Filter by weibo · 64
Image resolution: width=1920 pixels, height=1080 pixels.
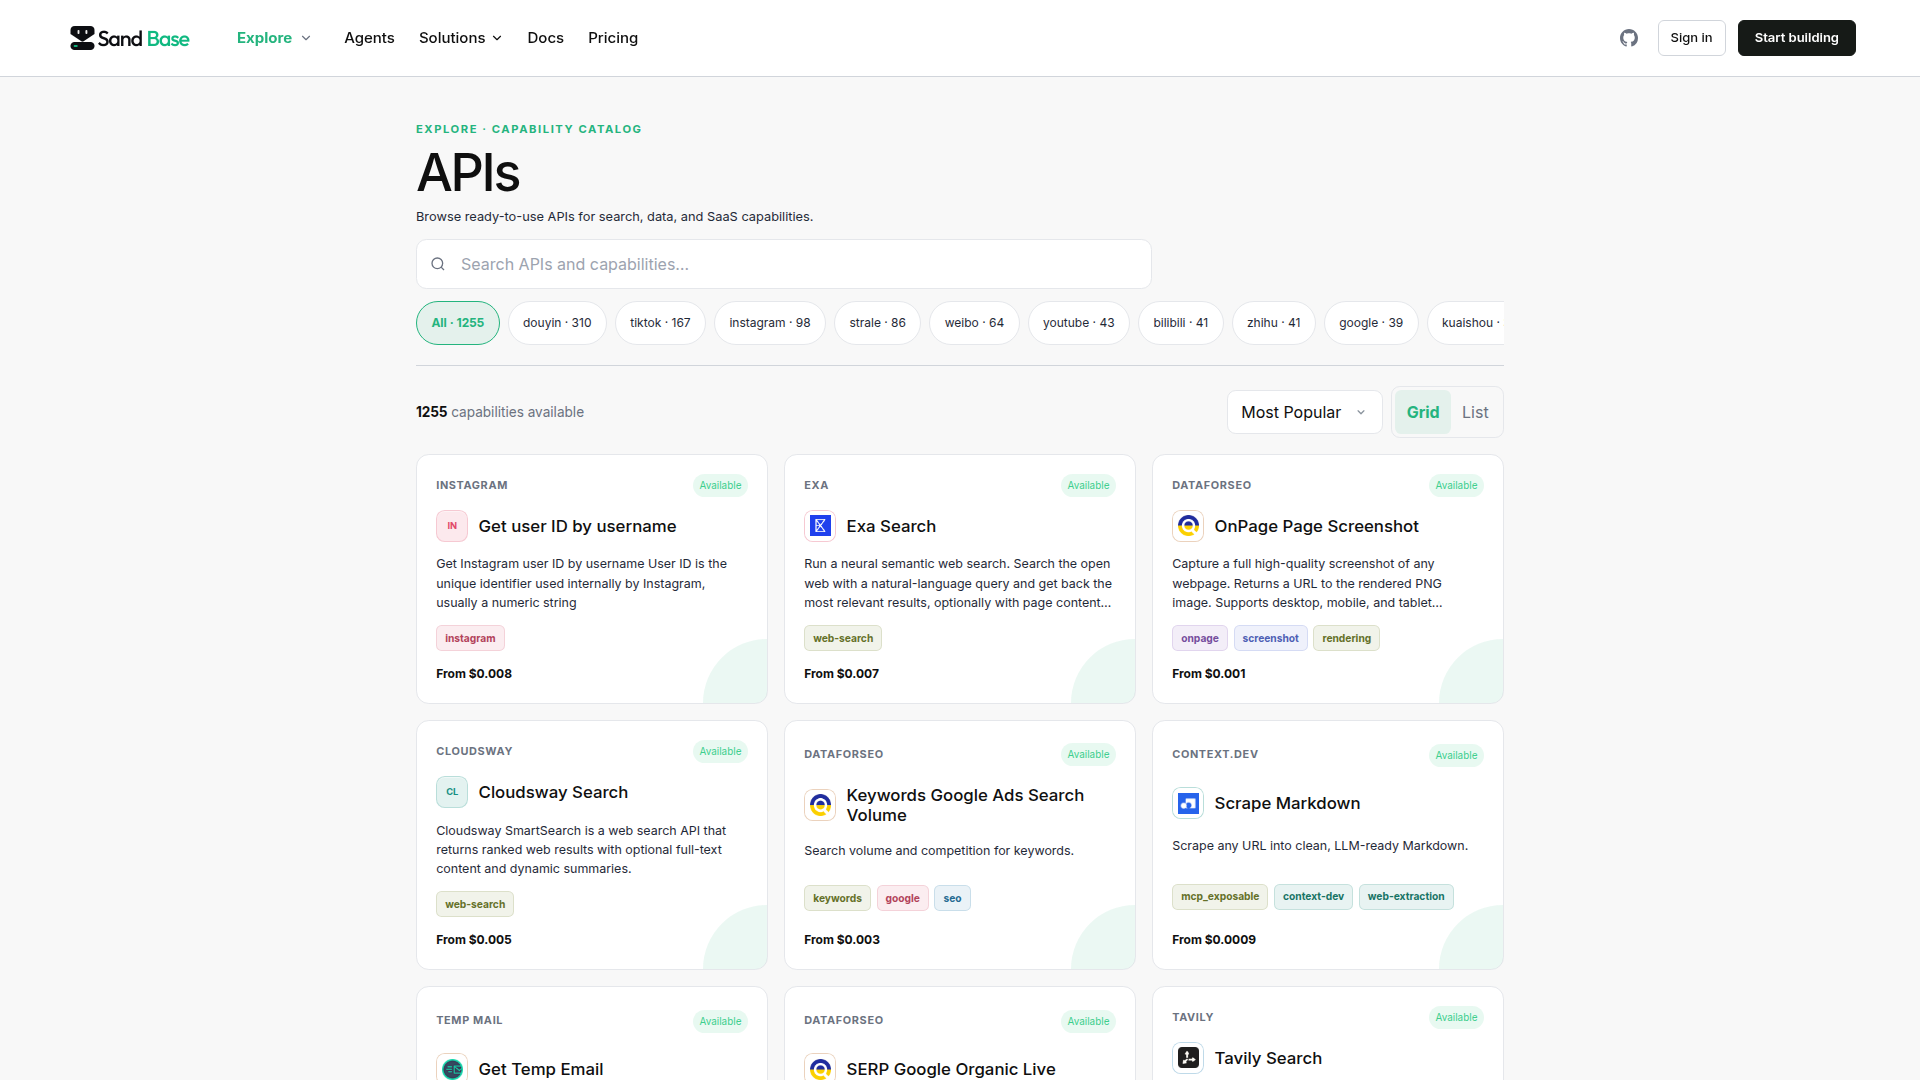974,323
